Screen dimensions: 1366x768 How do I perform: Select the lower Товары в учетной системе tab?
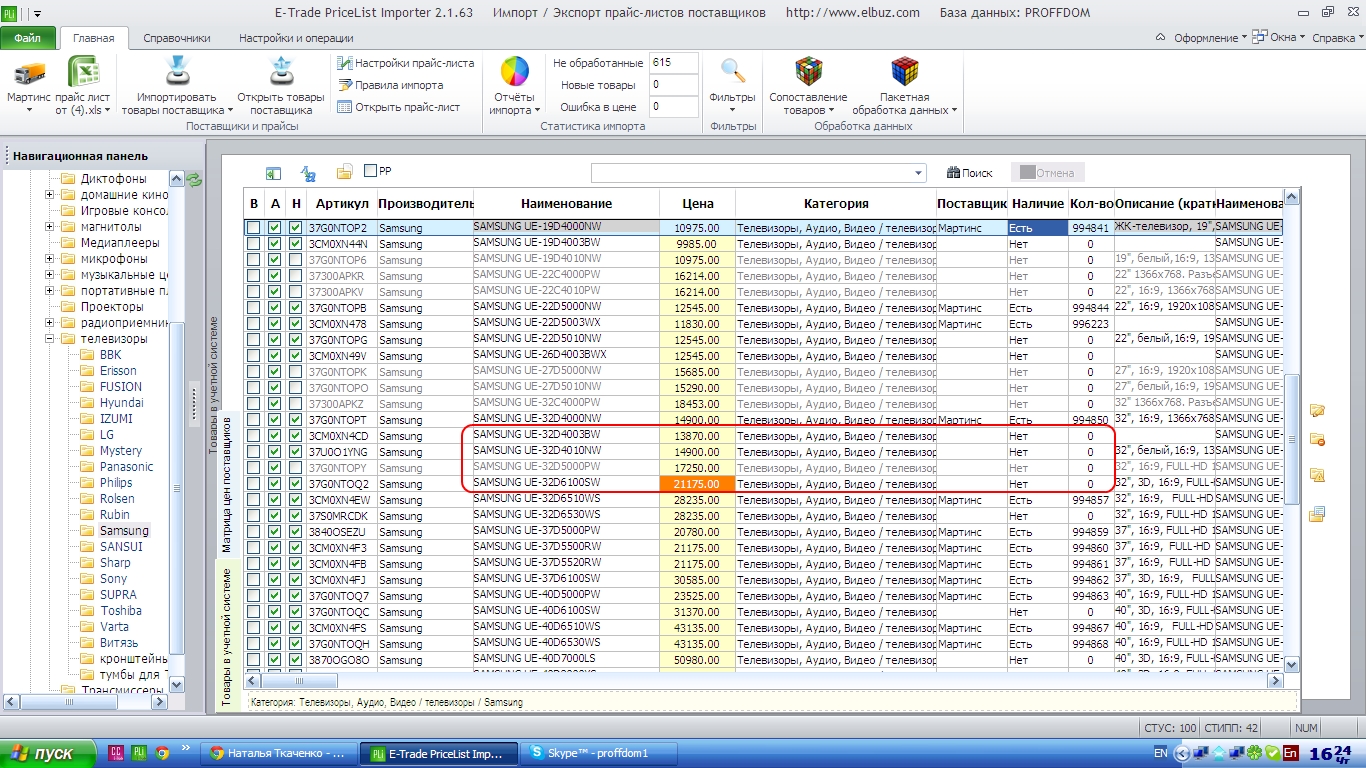[226, 637]
